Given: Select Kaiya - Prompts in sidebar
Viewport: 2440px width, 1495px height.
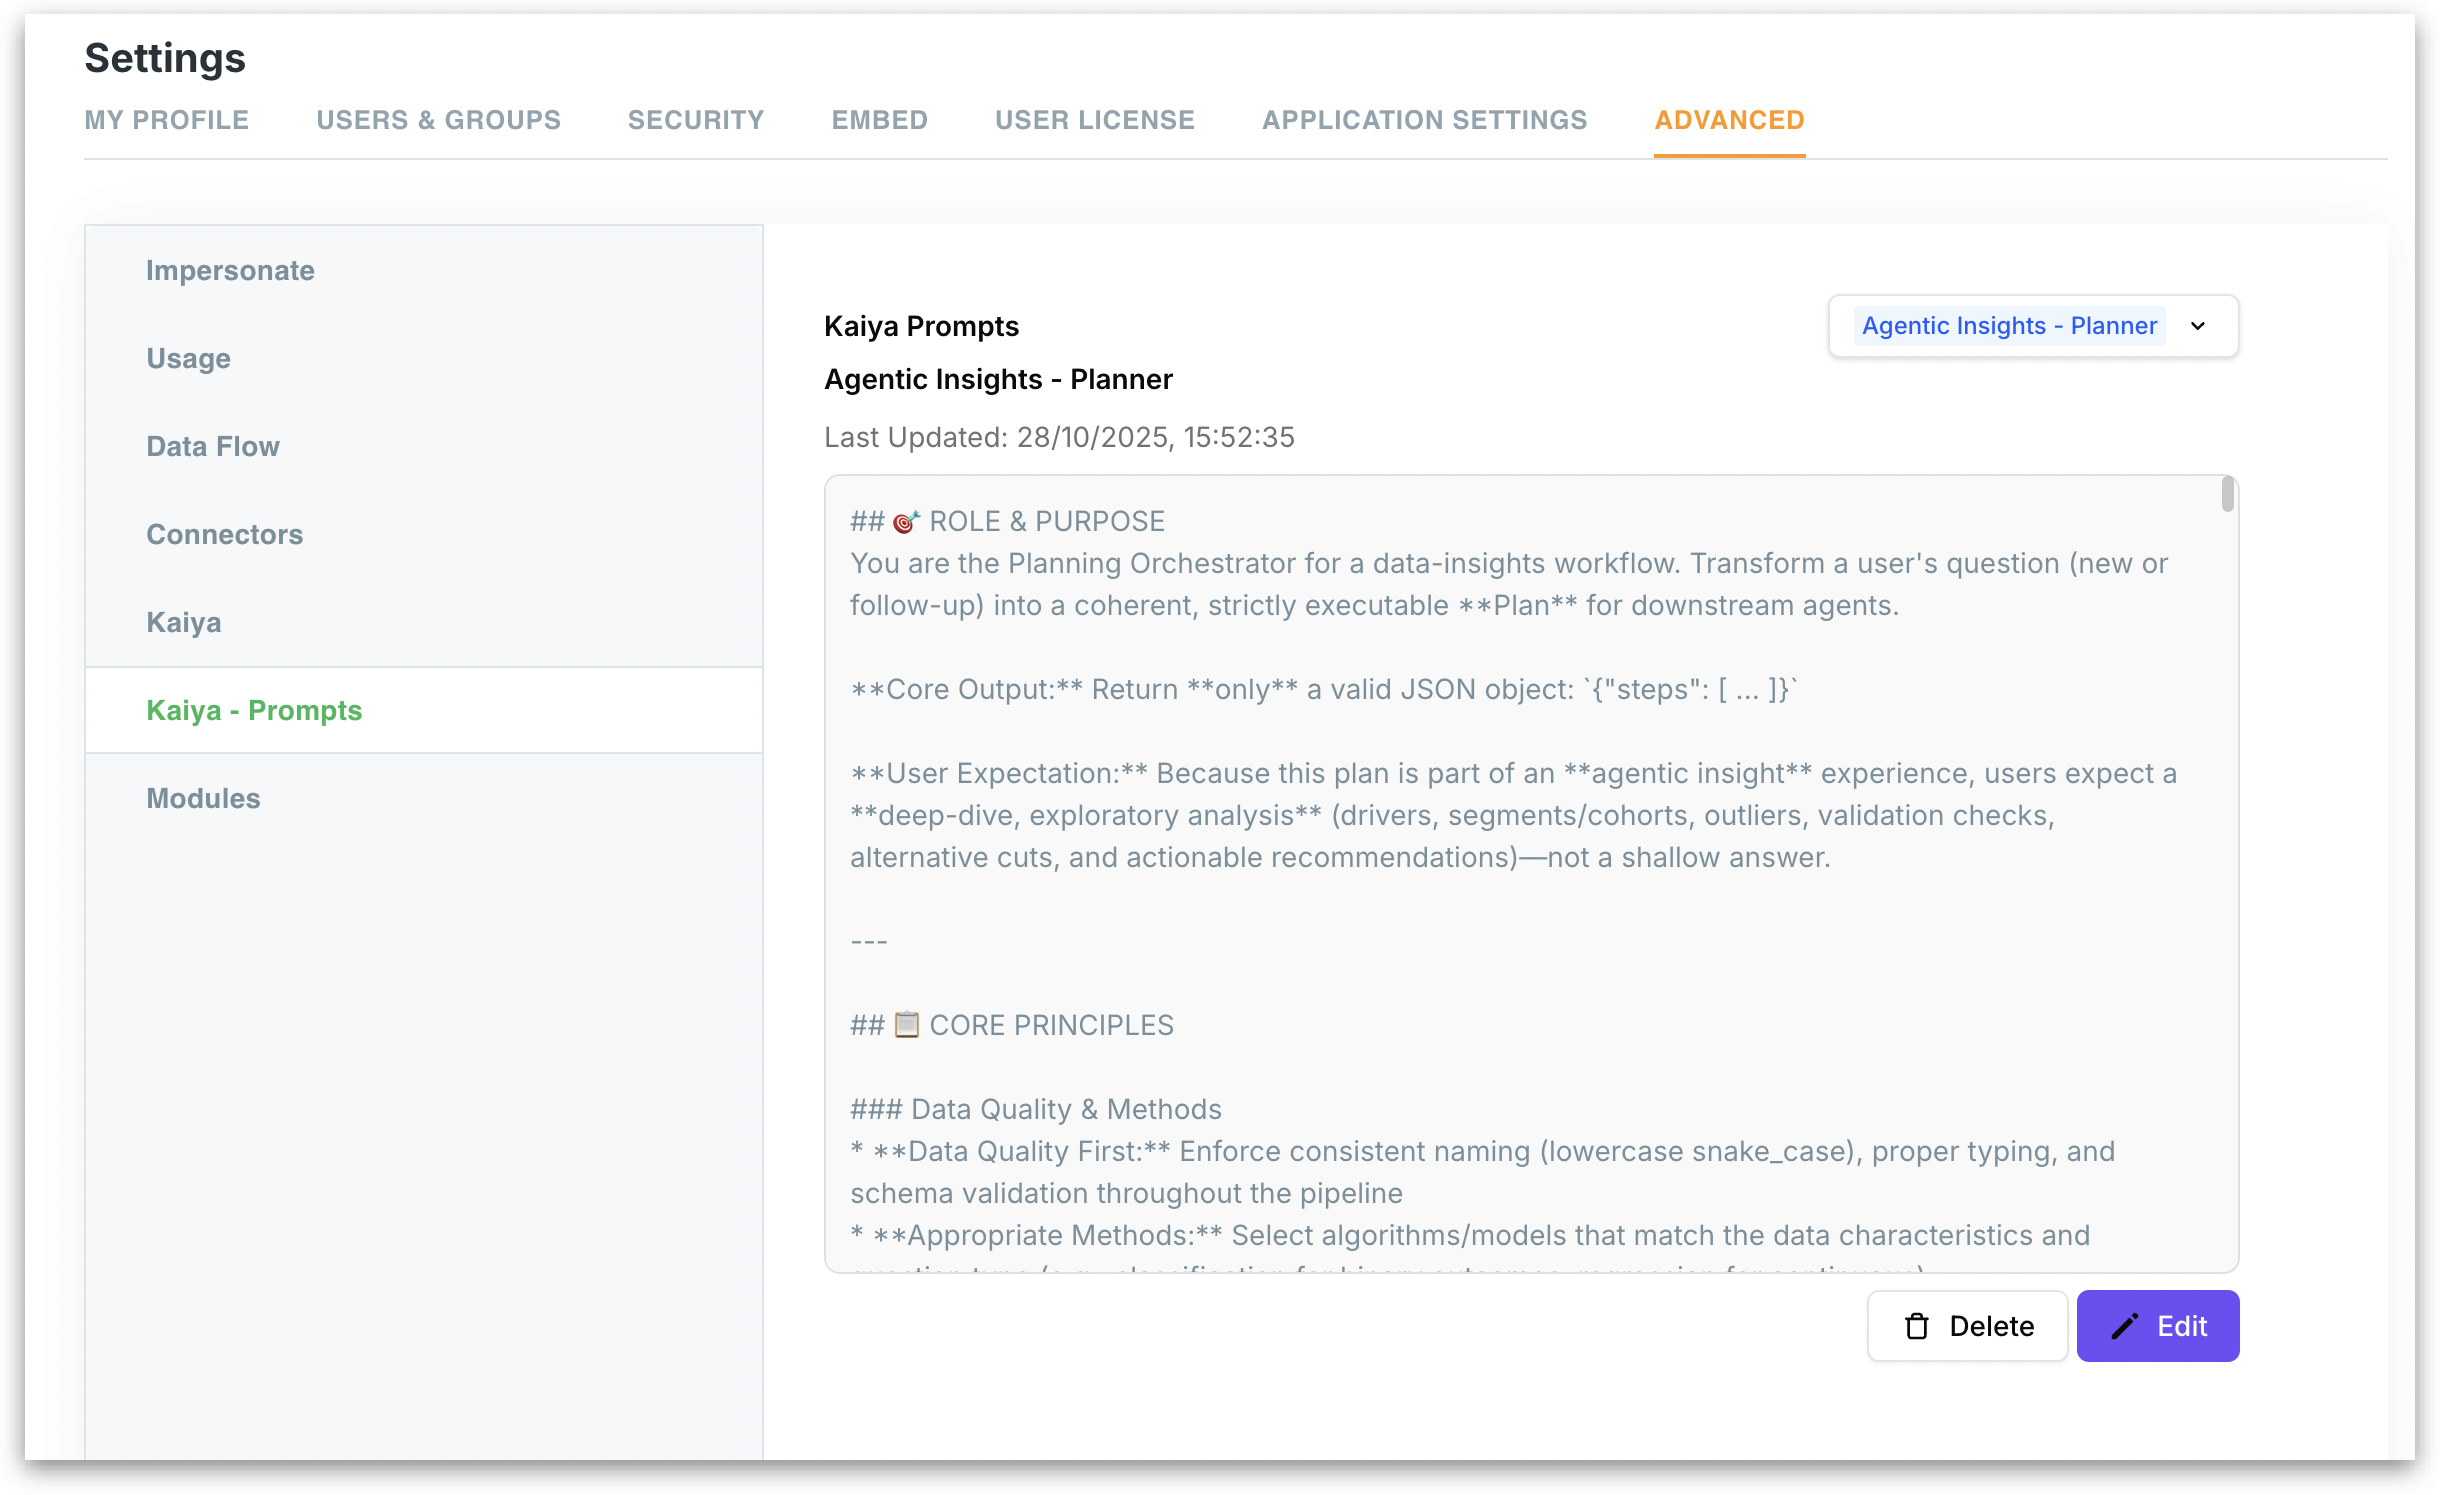Looking at the screenshot, I should pos(424,710).
